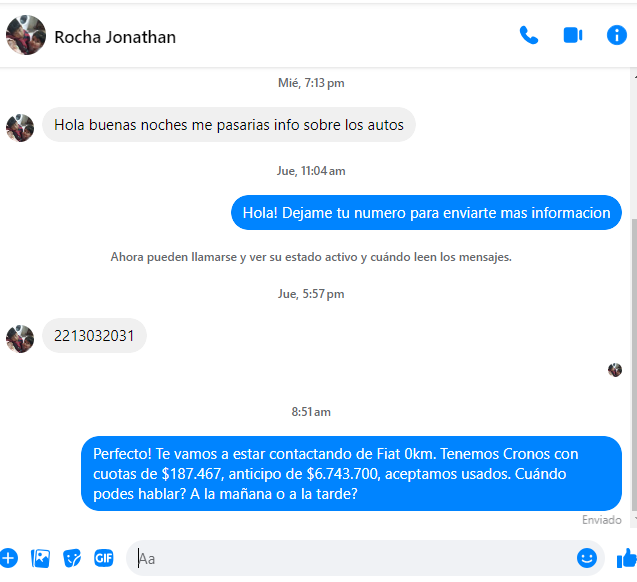This screenshot has width=637, height=582.
Task: Click the Aa message input field
Action: tap(350, 558)
